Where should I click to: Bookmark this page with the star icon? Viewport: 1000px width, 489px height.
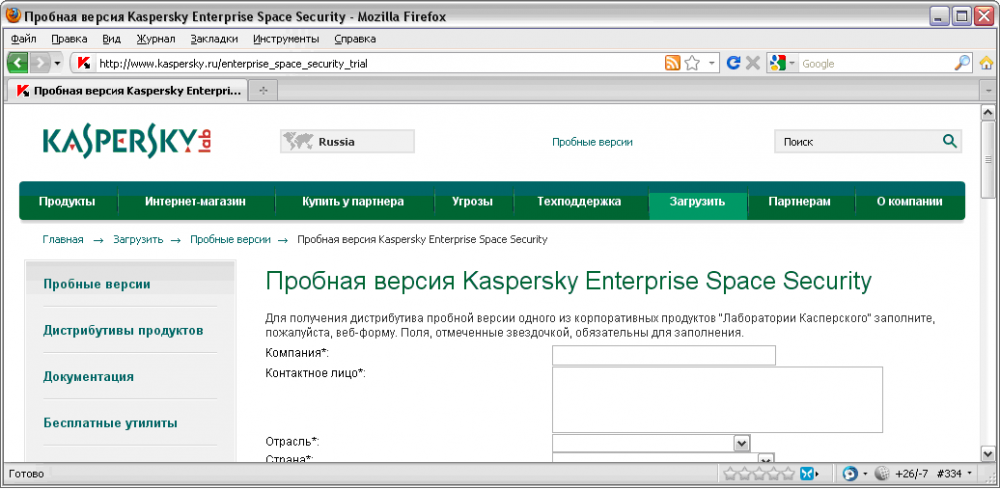pyautogui.click(x=692, y=63)
